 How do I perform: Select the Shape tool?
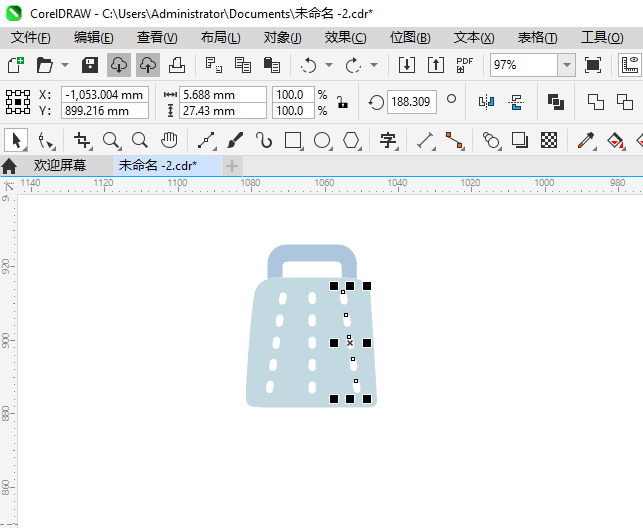pos(46,141)
